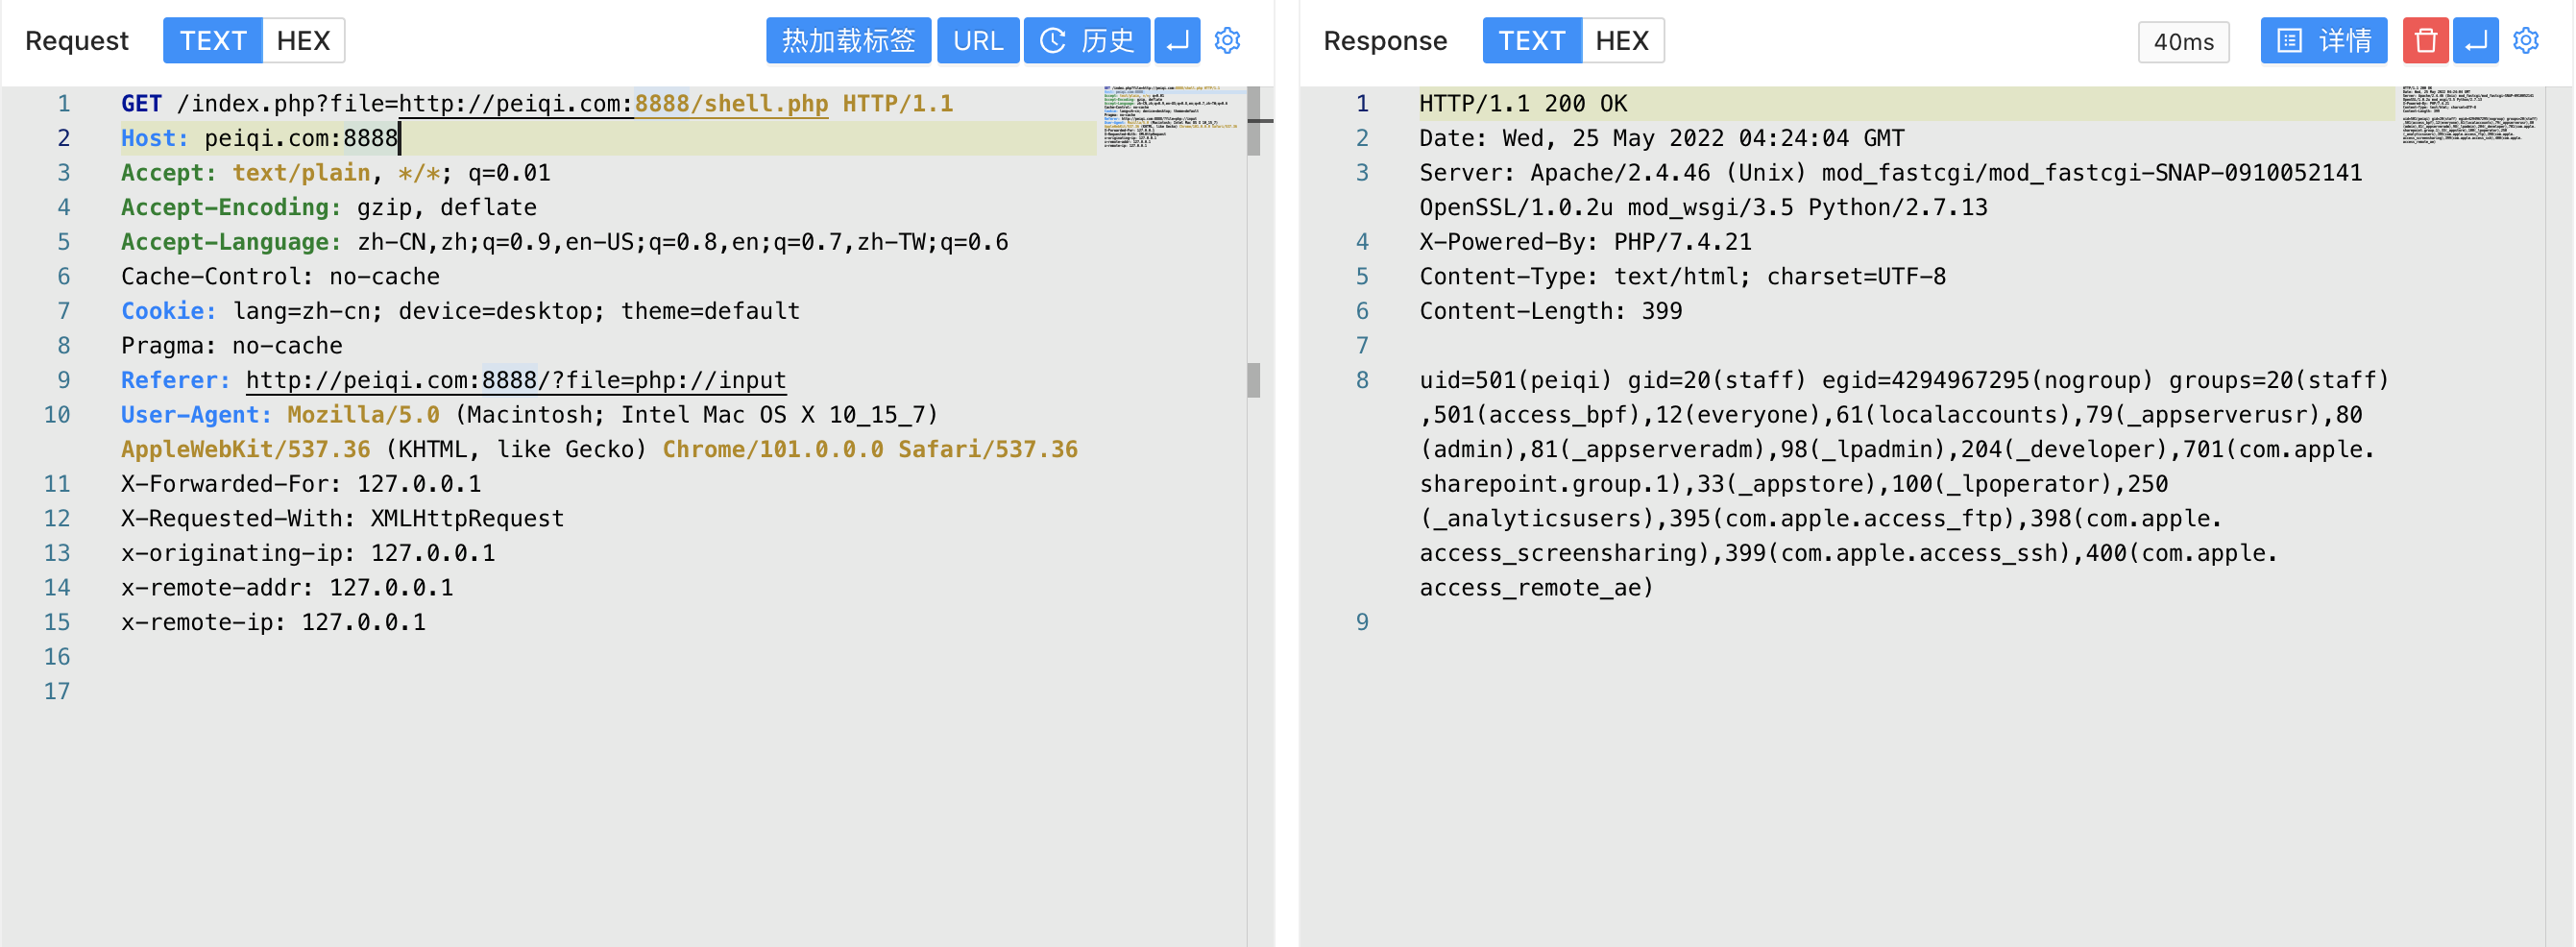Screen dimensions: 2576x947
Task: Click the 'Response' panel title label
Action: 1385,41
